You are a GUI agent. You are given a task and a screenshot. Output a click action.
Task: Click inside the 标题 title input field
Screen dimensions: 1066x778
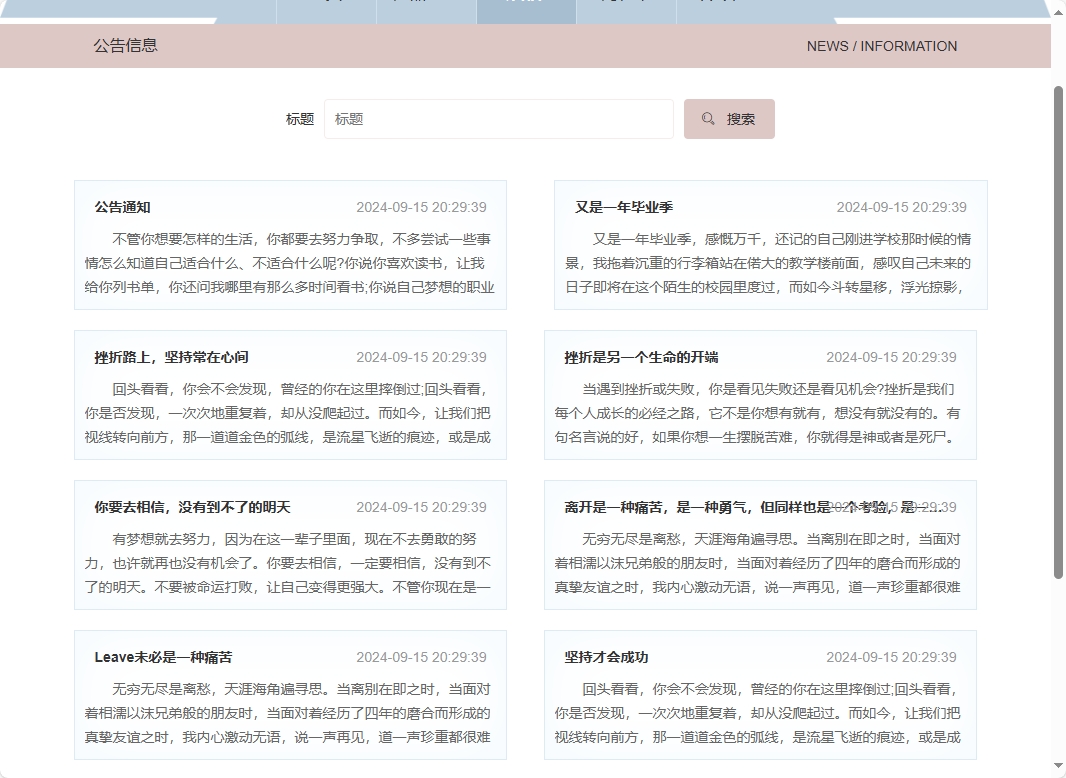pos(500,118)
